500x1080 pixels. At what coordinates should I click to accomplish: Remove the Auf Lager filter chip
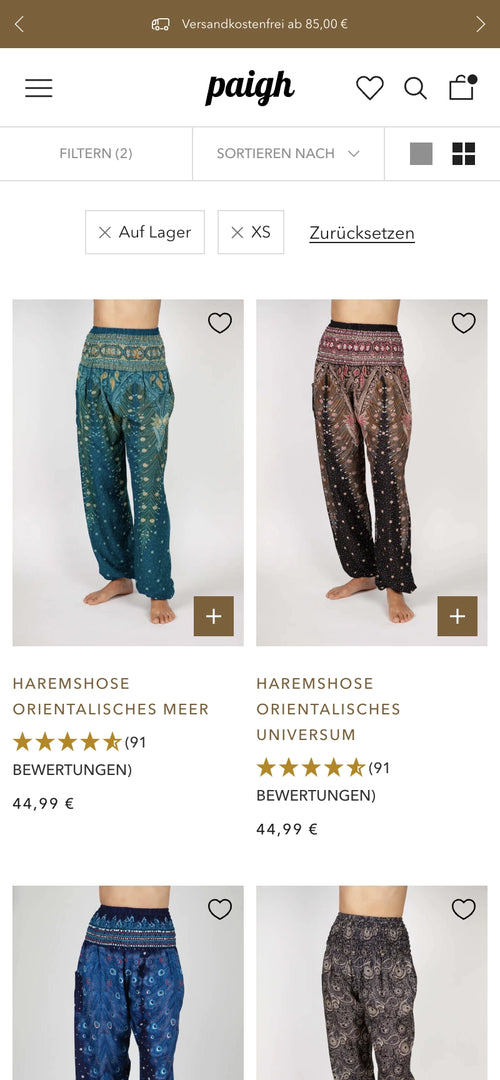[145, 232]
